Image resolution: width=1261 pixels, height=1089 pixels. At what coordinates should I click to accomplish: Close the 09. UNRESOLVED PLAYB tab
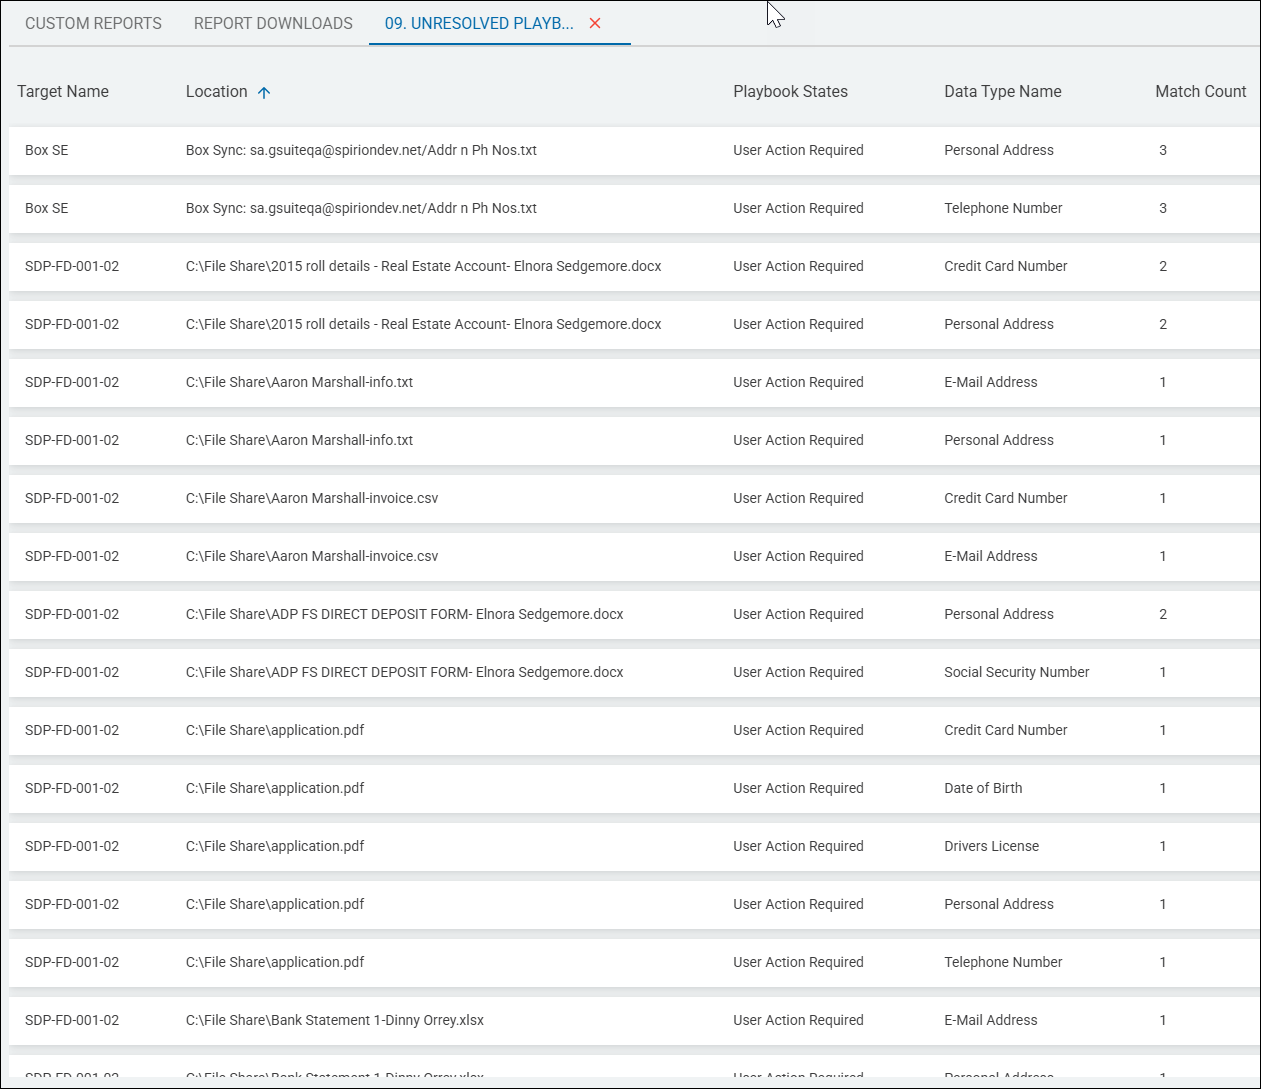[x=595, y=23]
